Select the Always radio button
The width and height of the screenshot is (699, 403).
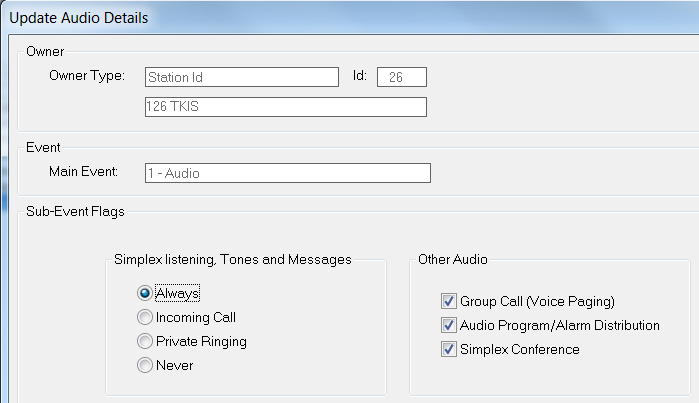[x=146, y=293]
